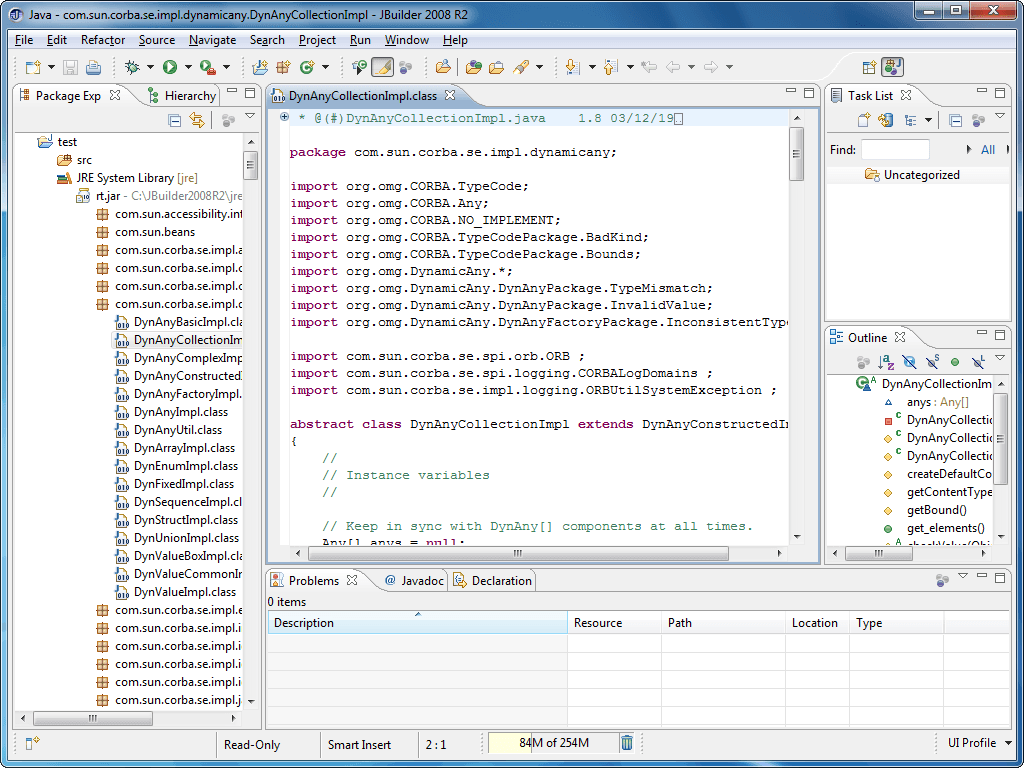This screenshot has width=1024, height=768.
Task: Click Package Explorer horizontal scrollbar thumb
Action: pyautogui.click(x=93, y=718)
